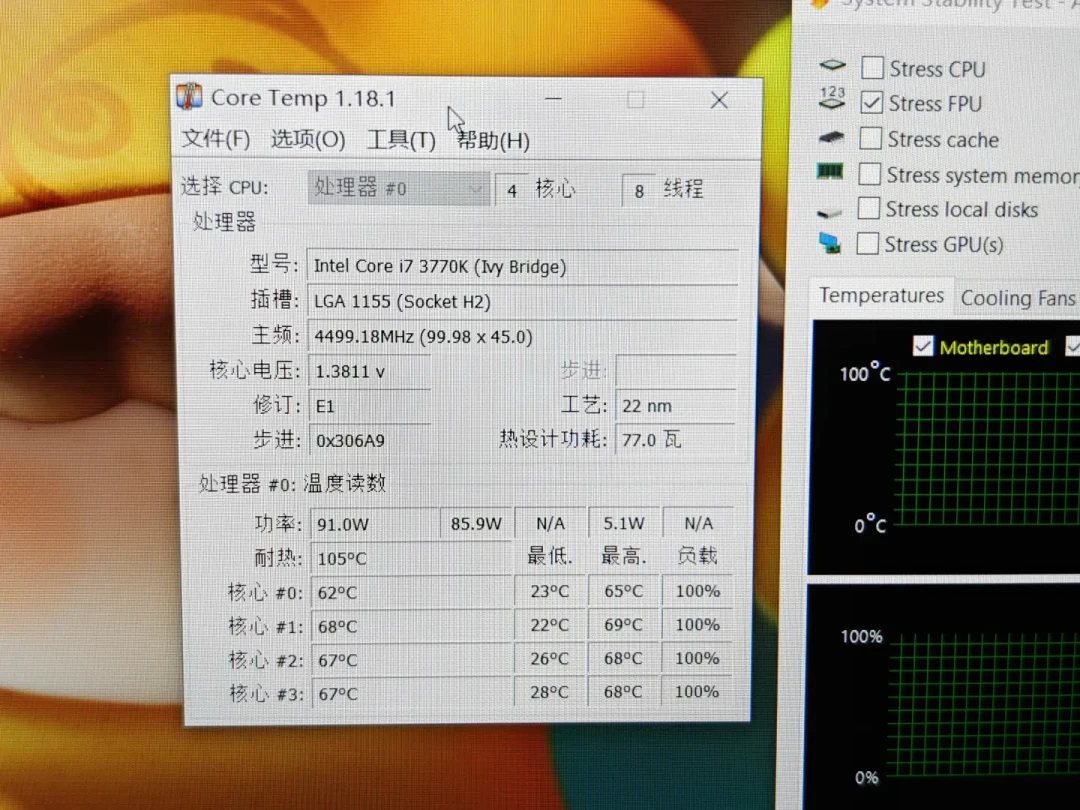This screenshot has height=810, width=1080.
Task: Click the LGA 1155 (Socket H2) field
Action: click(x=523, y=302)
